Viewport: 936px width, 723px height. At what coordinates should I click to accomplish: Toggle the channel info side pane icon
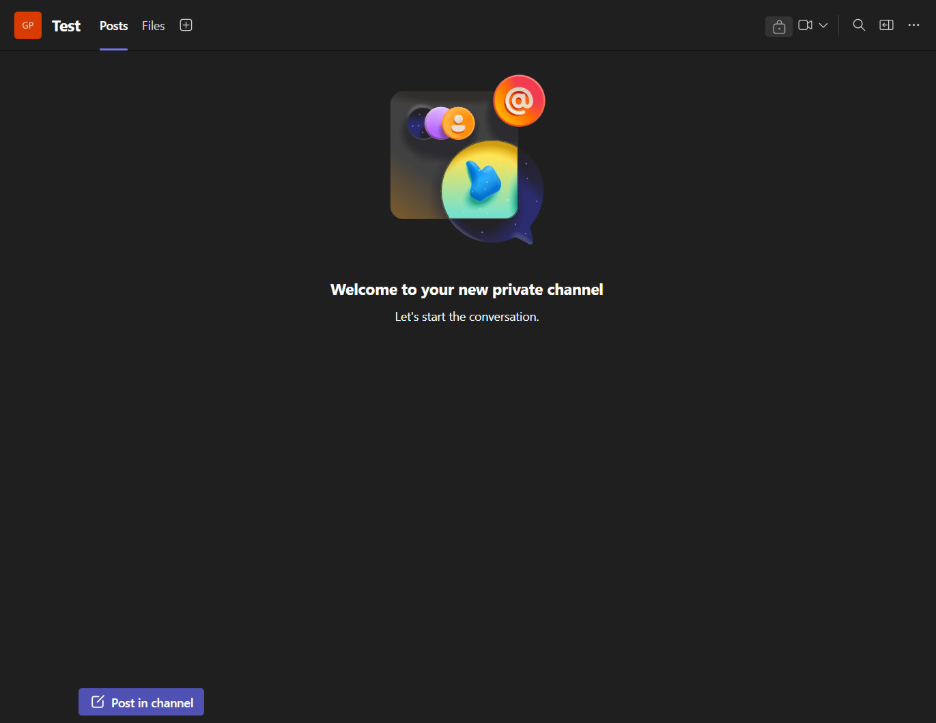click(886, 26)
